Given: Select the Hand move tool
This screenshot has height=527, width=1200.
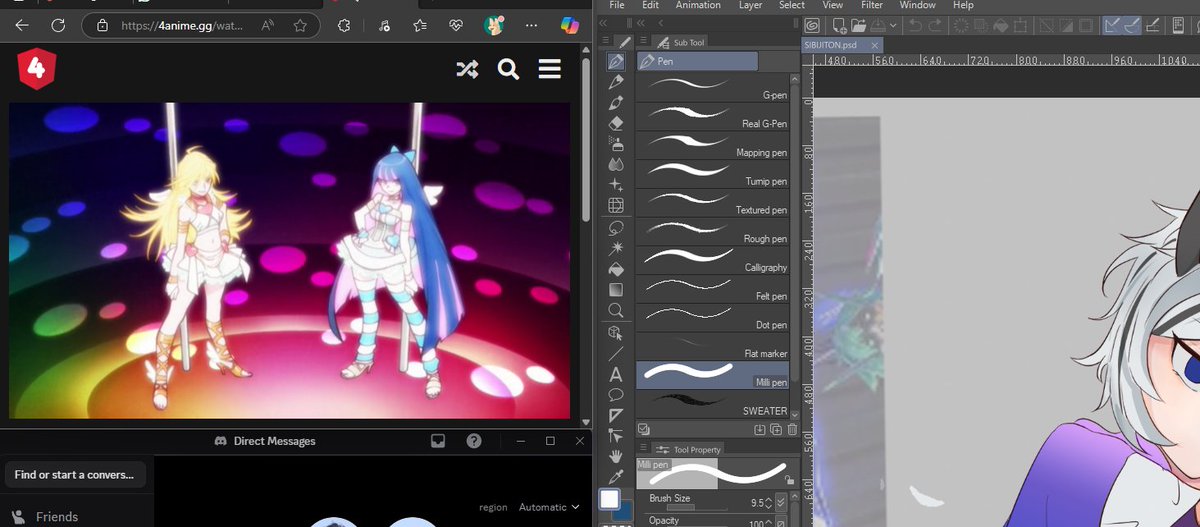Looking at the screenshot, I should coord(616,457).
